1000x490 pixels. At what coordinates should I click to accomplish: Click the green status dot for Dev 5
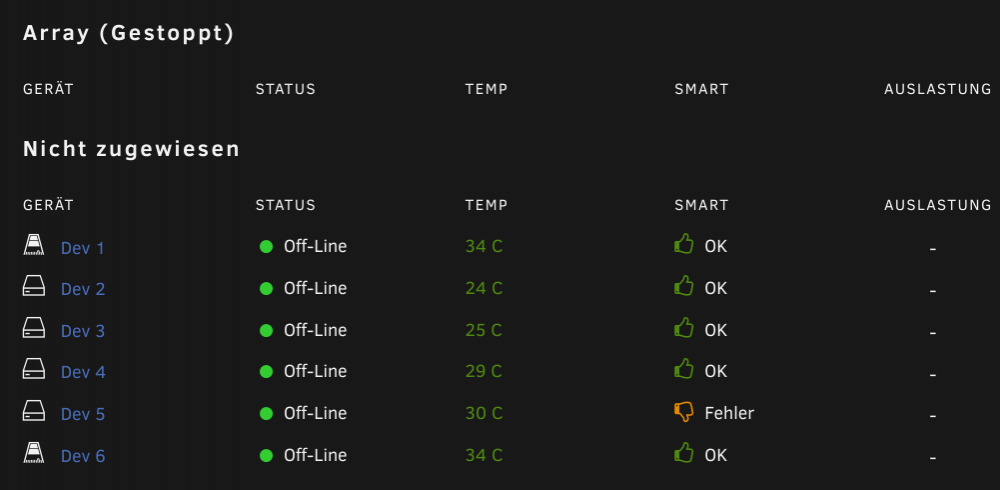point(267,413)
